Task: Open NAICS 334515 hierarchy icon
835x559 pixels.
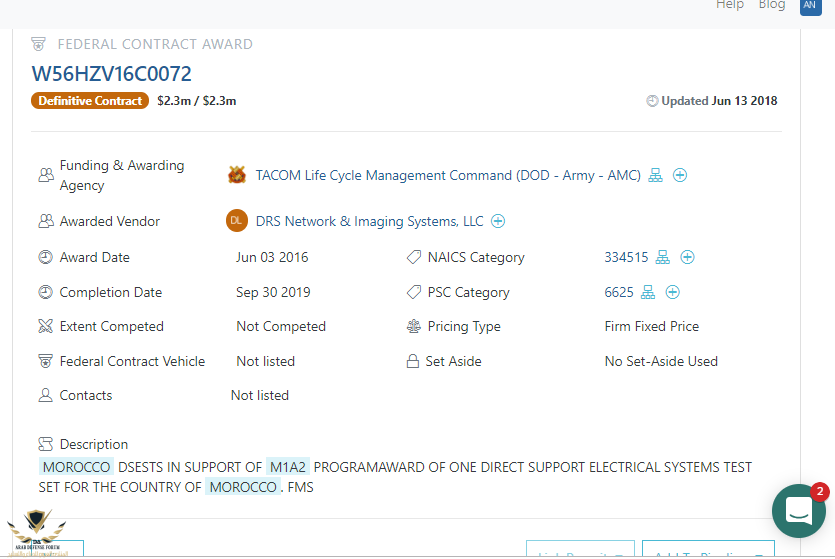Action: click(663, 257)
